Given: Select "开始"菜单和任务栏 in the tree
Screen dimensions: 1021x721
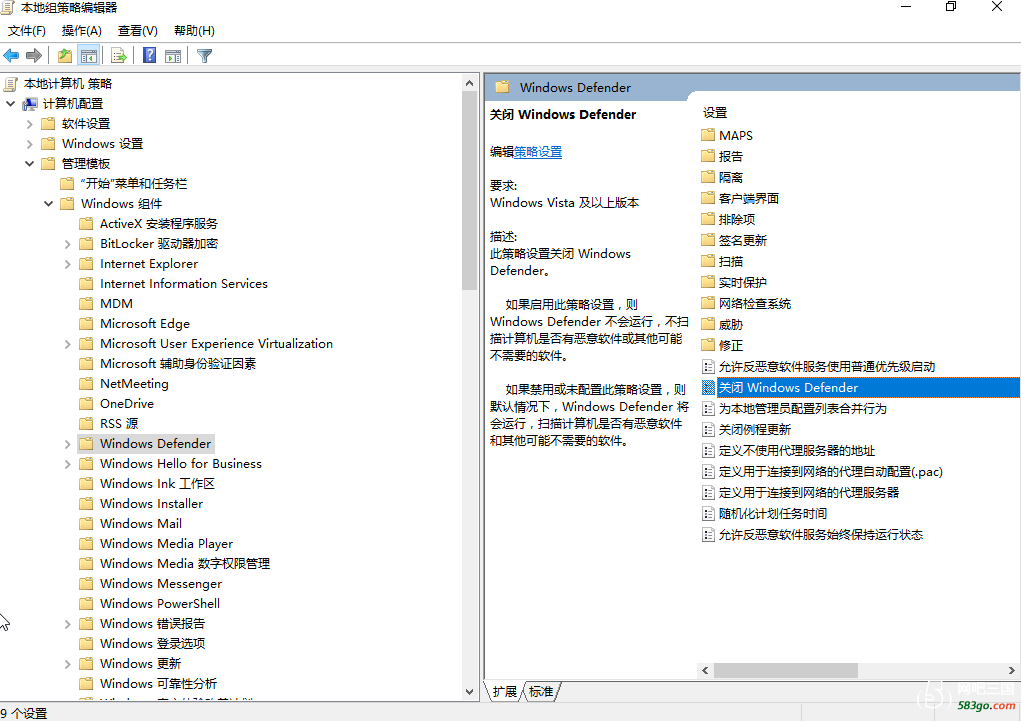Looking at the screenshot, I should (133, 184).
